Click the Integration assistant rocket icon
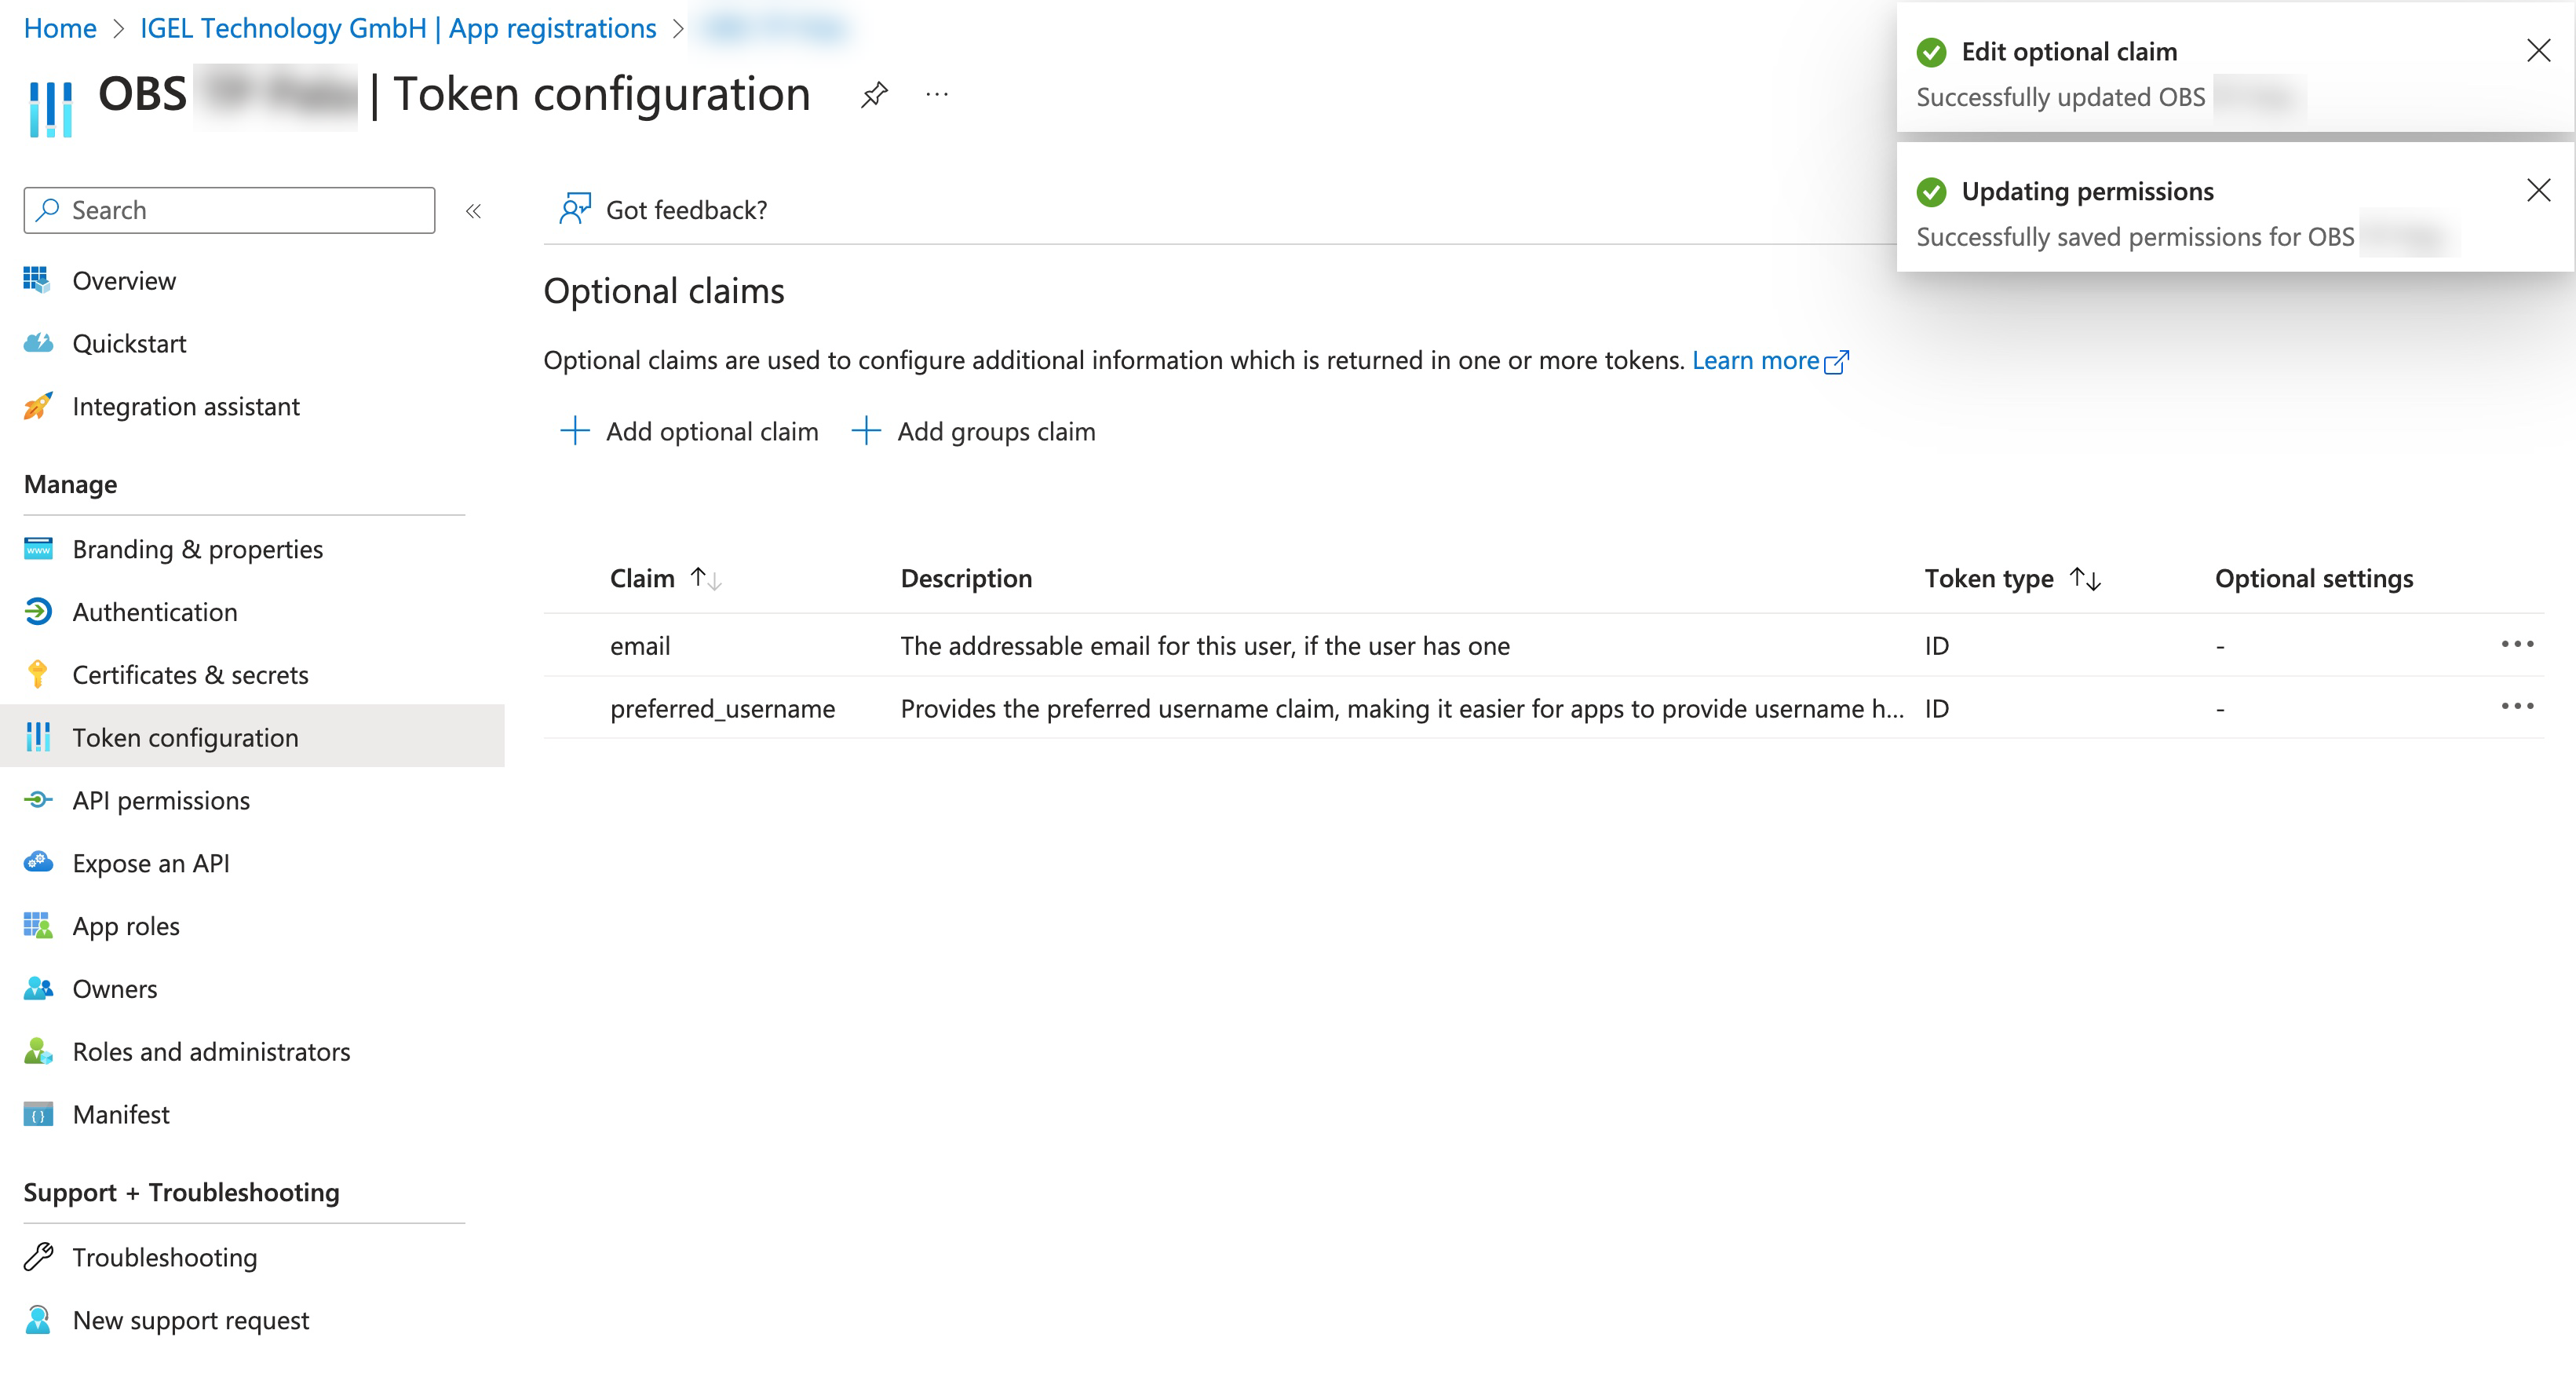 (x=38, y=406)
